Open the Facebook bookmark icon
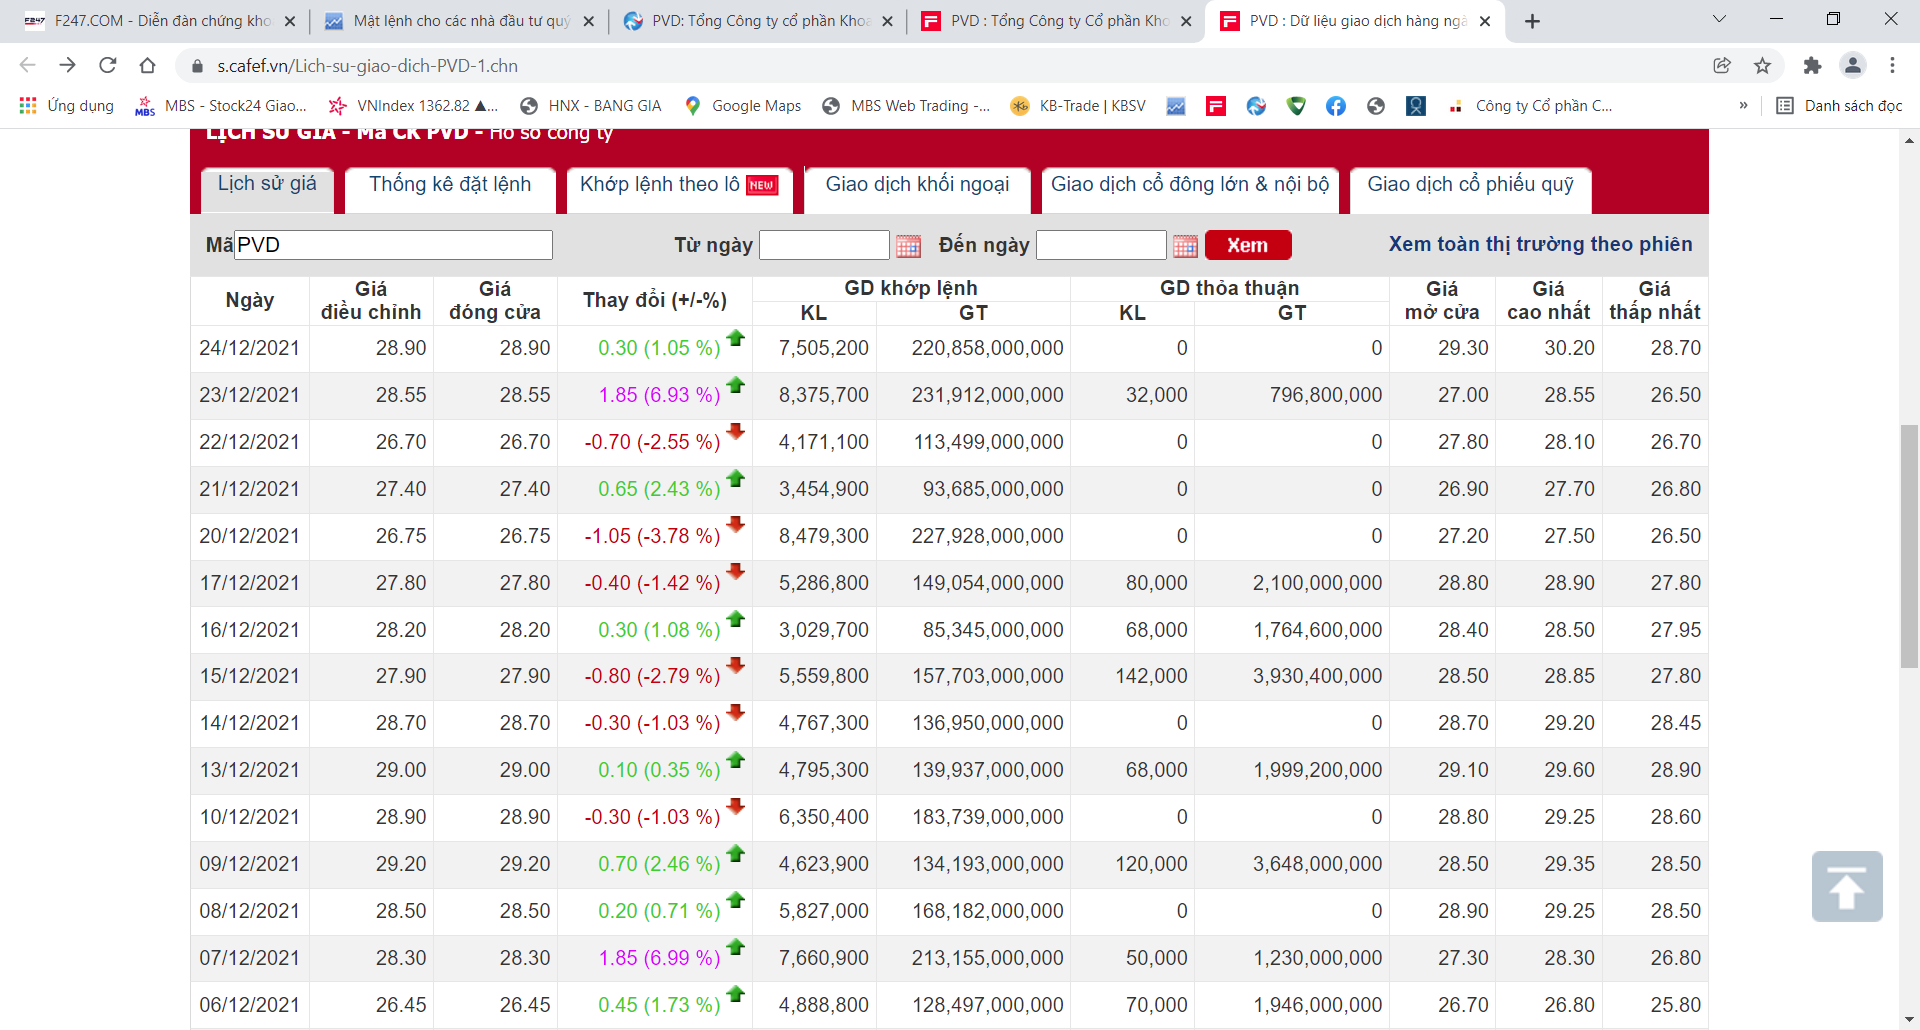 (x=1336, y=106)
